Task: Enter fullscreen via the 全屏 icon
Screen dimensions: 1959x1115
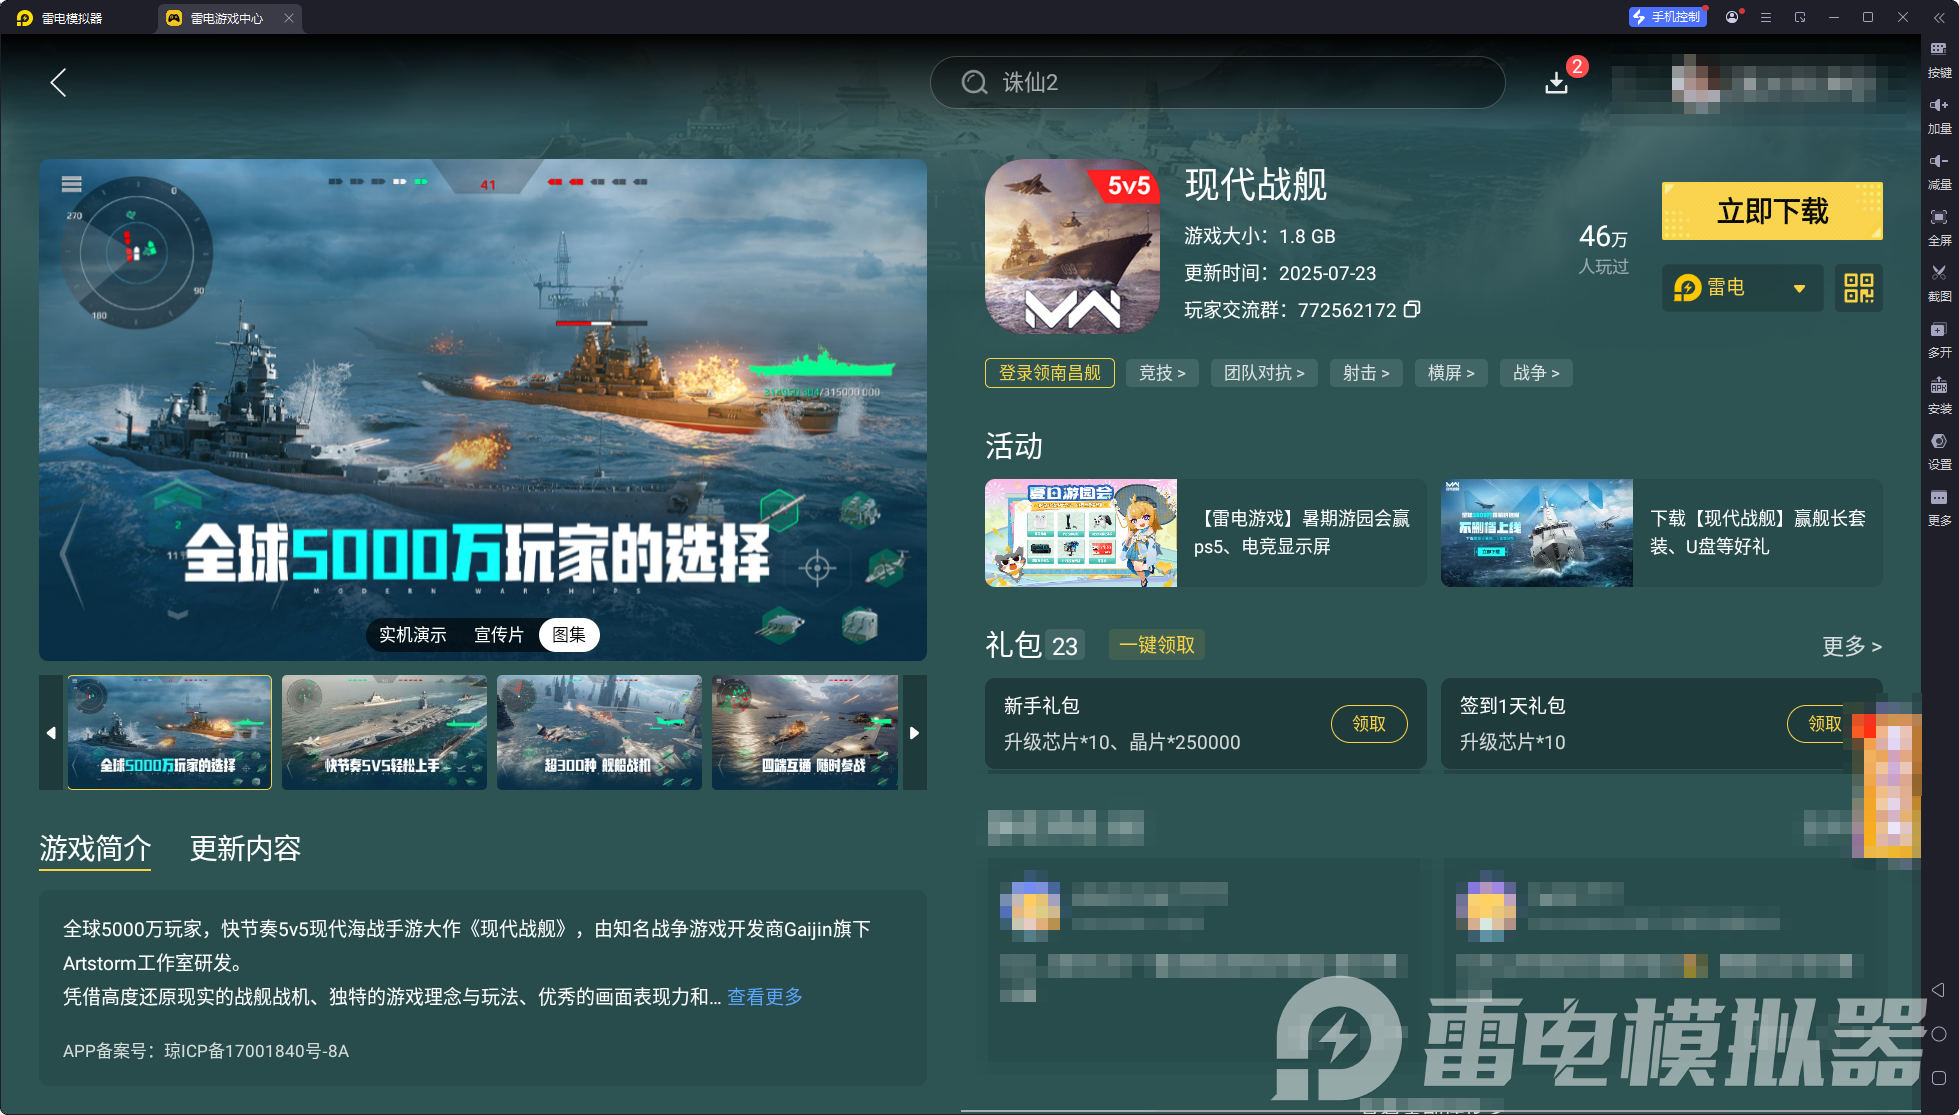Action: 1938,225
